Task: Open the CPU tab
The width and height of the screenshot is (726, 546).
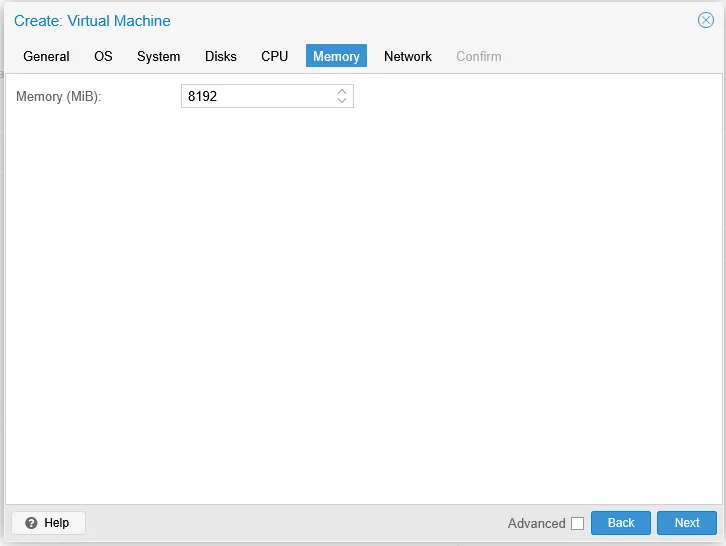Action: tap(274, 56)
